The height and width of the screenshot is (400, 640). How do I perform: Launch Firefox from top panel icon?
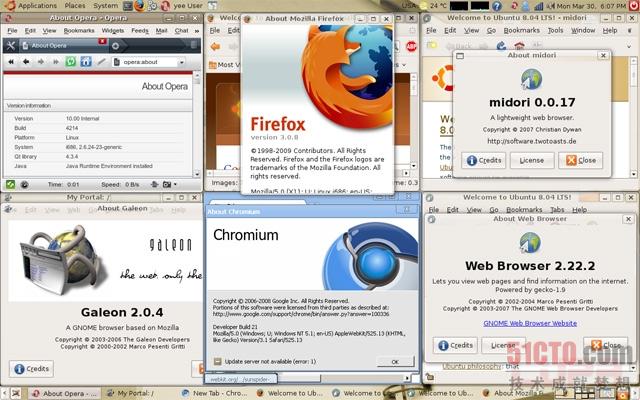click(x=140, y=6)
